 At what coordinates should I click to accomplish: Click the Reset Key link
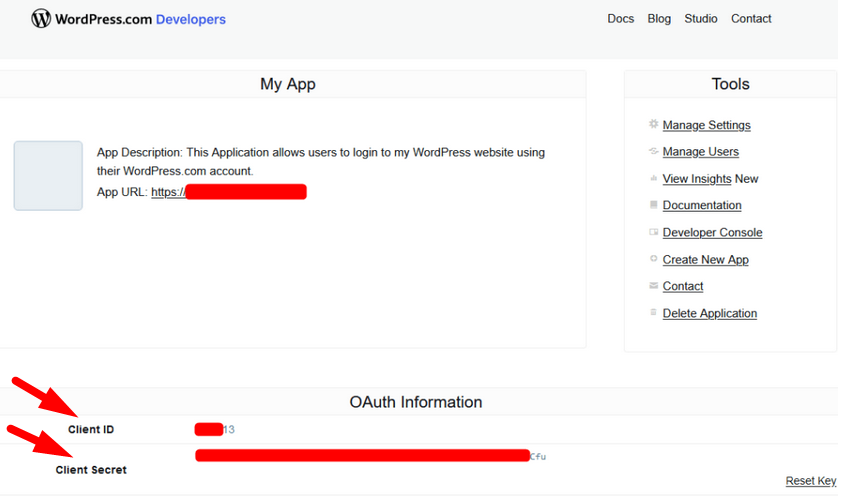810,481
